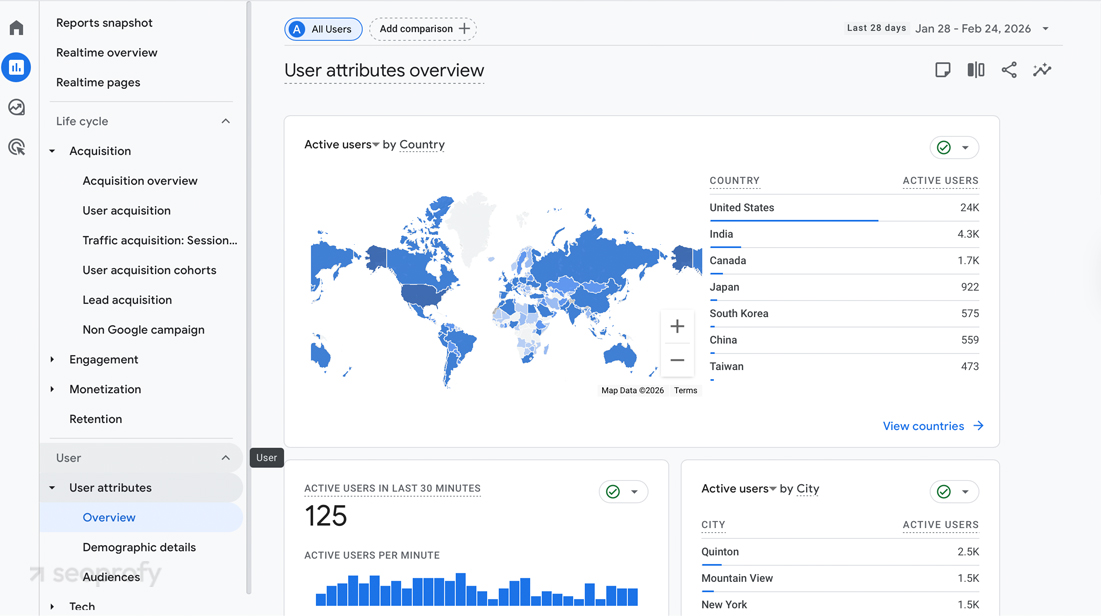Image resolution: width=1101 pixels, height=616 pixels.
Task: Open the Country card status dropdown arrow
Action: click(x=965, y=148)
